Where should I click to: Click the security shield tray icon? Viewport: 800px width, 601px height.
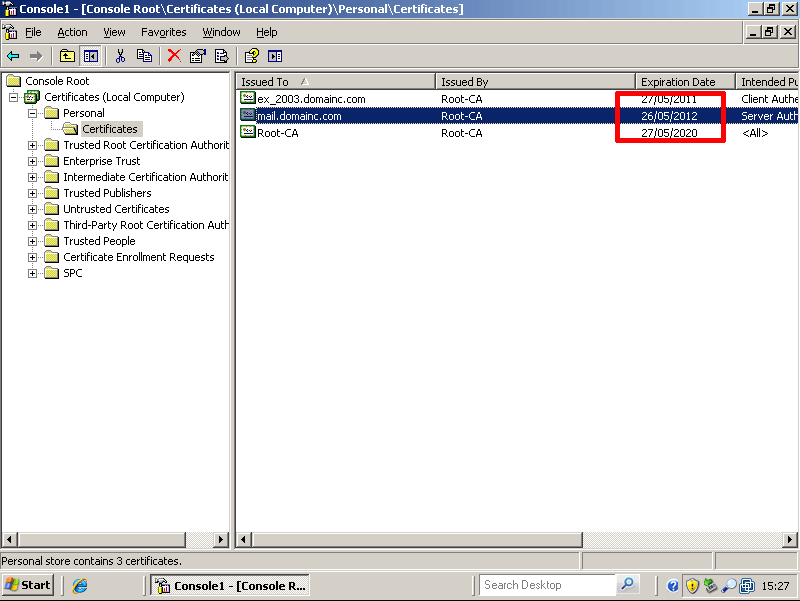(692, 586)
